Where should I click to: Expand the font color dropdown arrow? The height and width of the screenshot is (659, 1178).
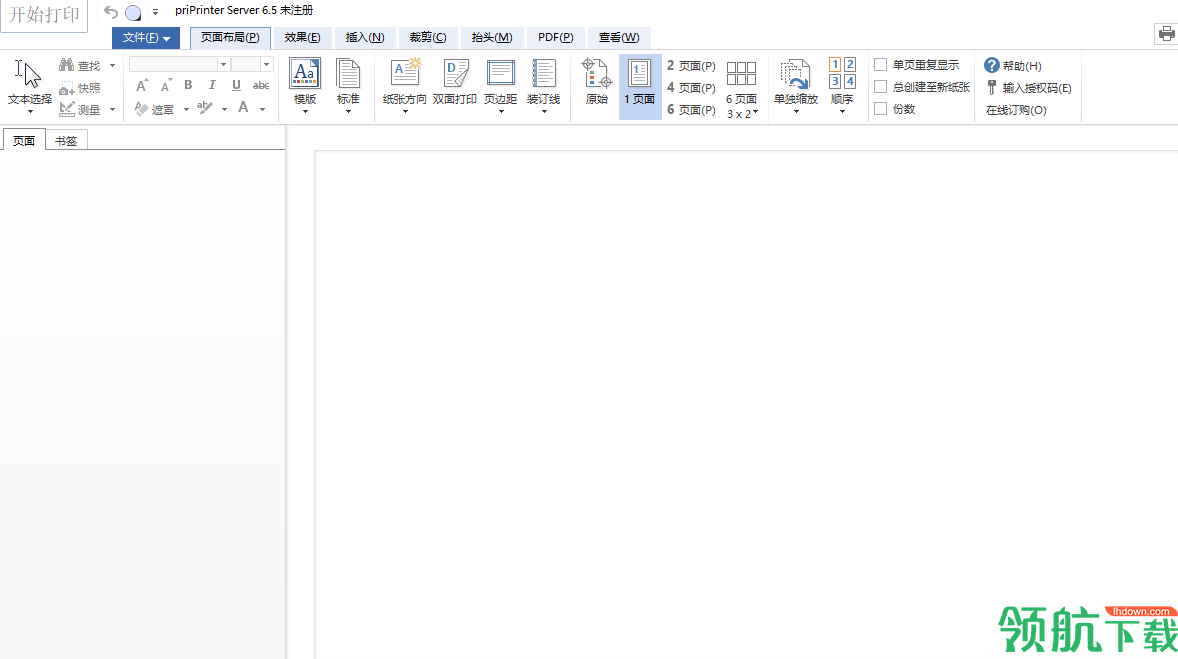click(x=262, y=110)
